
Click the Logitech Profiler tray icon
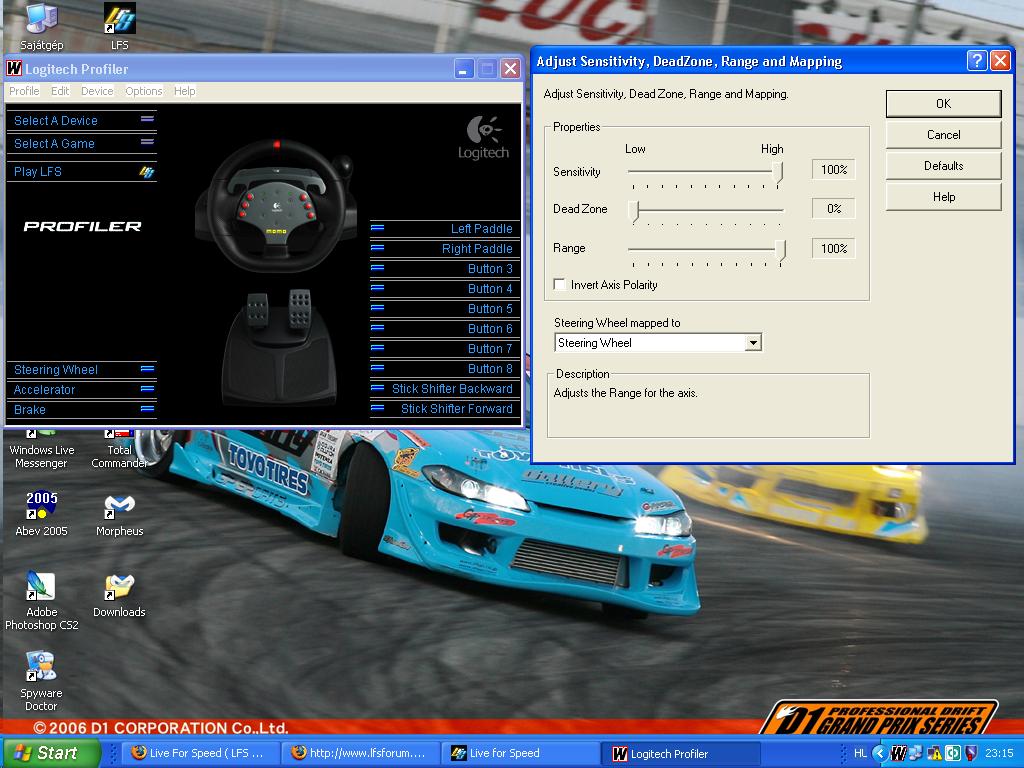pyautogui.click(x=899, y=754)
